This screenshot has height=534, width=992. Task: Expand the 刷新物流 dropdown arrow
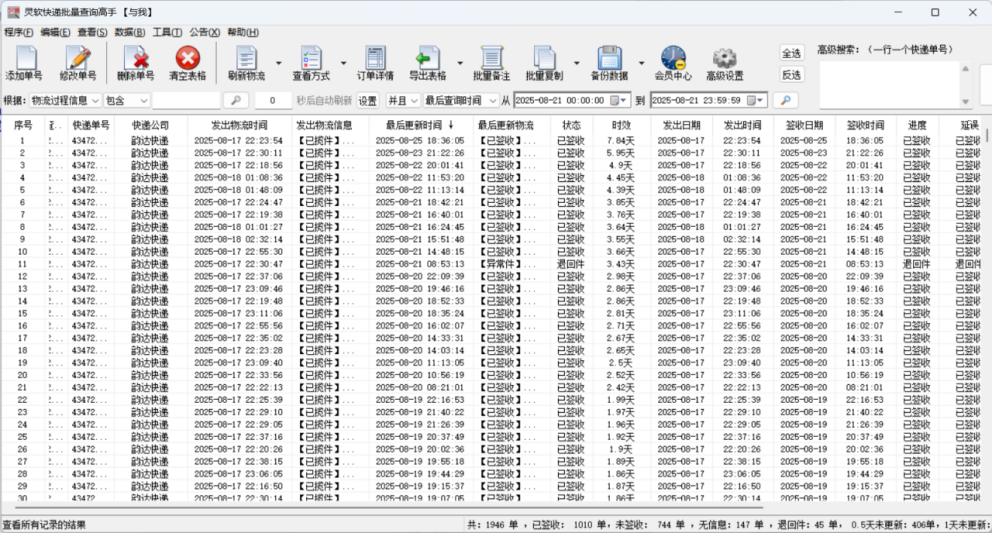point(278,63)
